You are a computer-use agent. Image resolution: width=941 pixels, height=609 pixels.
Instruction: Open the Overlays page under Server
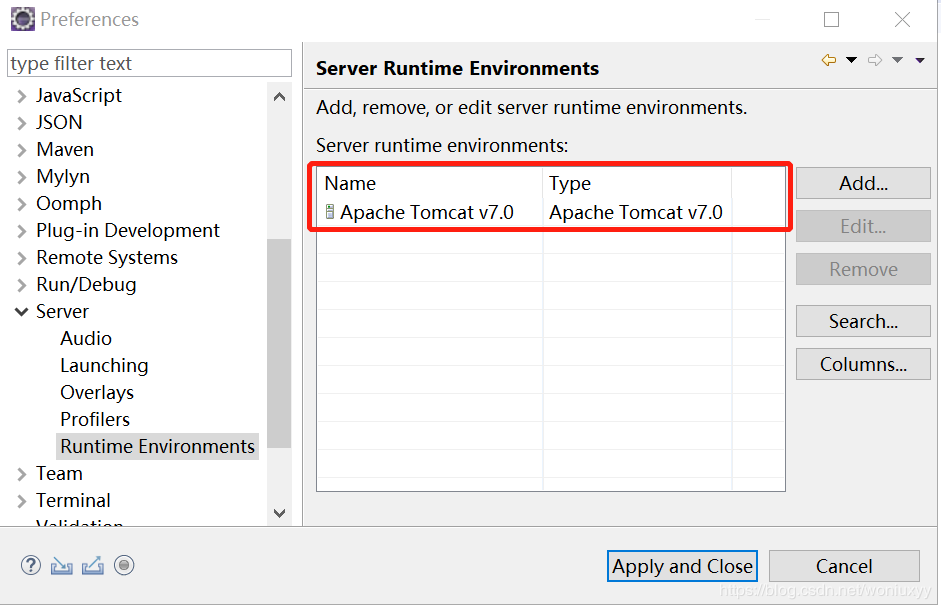tap(97, 392)
